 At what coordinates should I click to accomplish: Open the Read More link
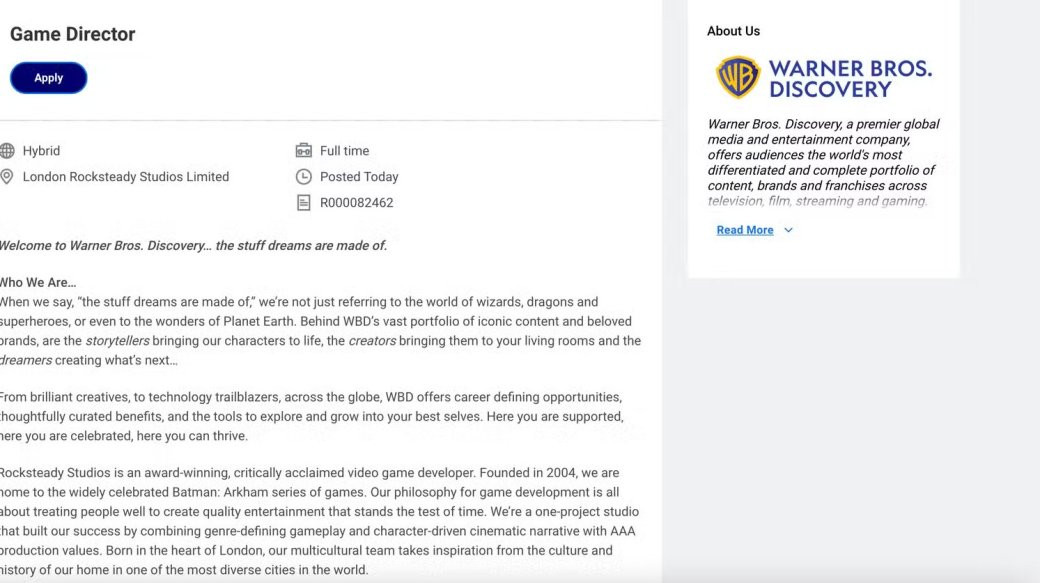(745, 230)
